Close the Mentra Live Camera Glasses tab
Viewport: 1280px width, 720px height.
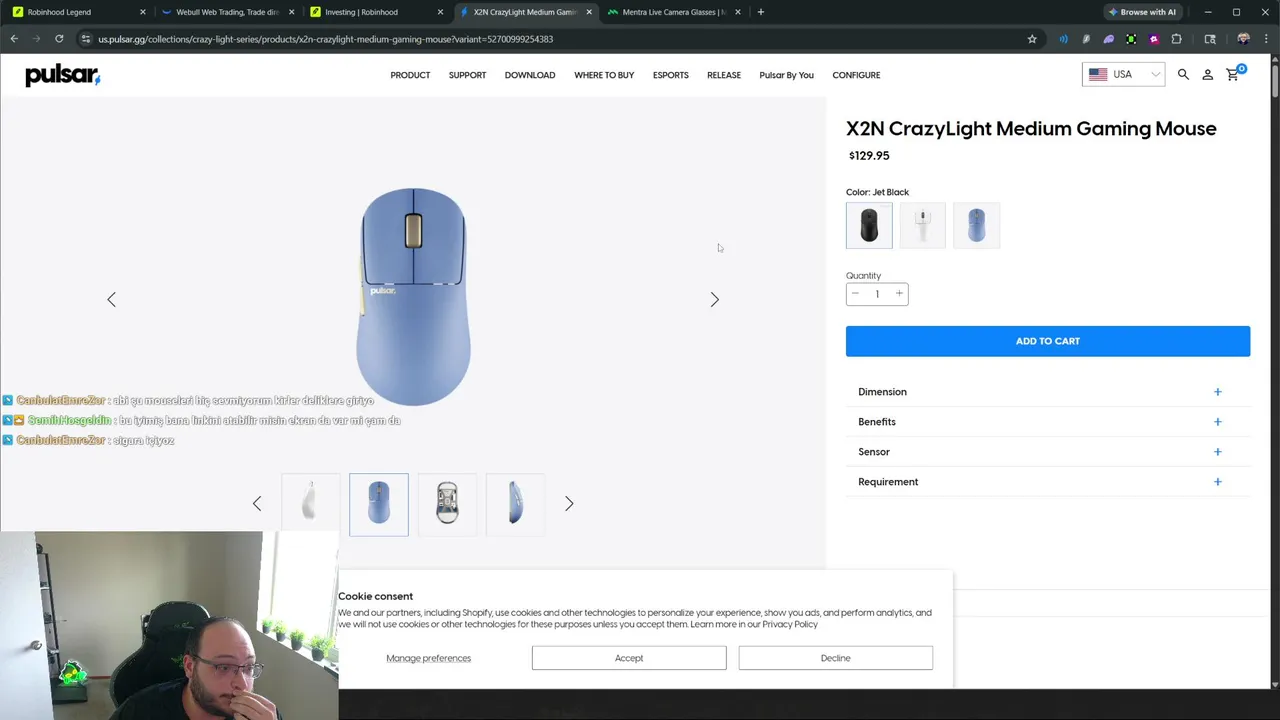coord(738,12)
